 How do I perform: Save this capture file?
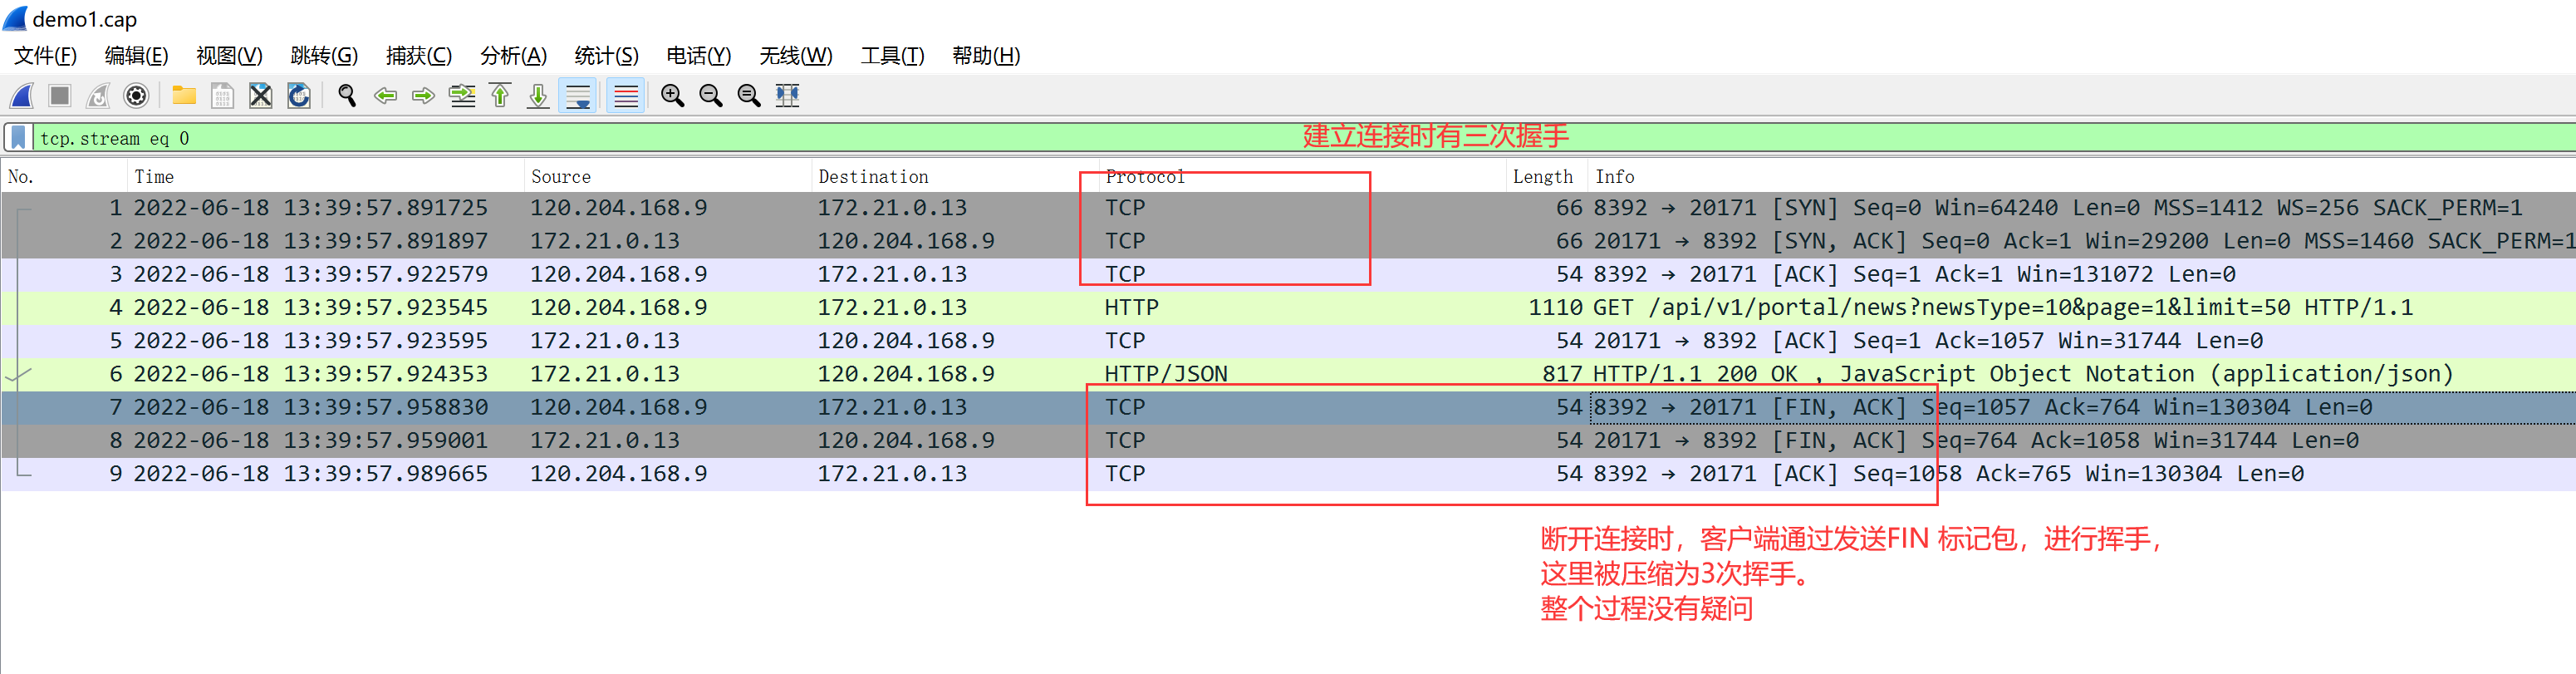(222, 96)
